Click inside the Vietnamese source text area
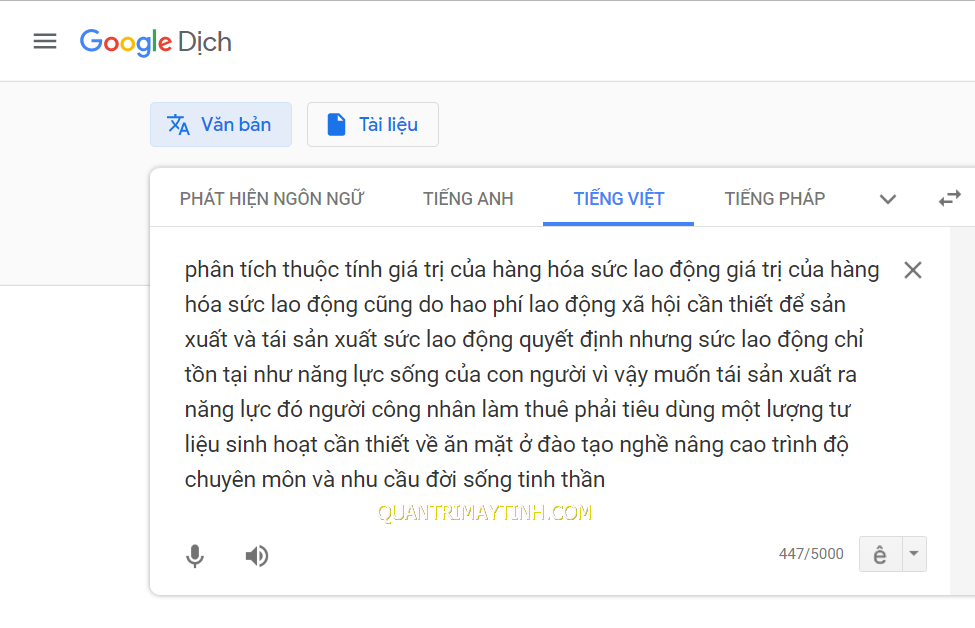 [x=530, y=375]
